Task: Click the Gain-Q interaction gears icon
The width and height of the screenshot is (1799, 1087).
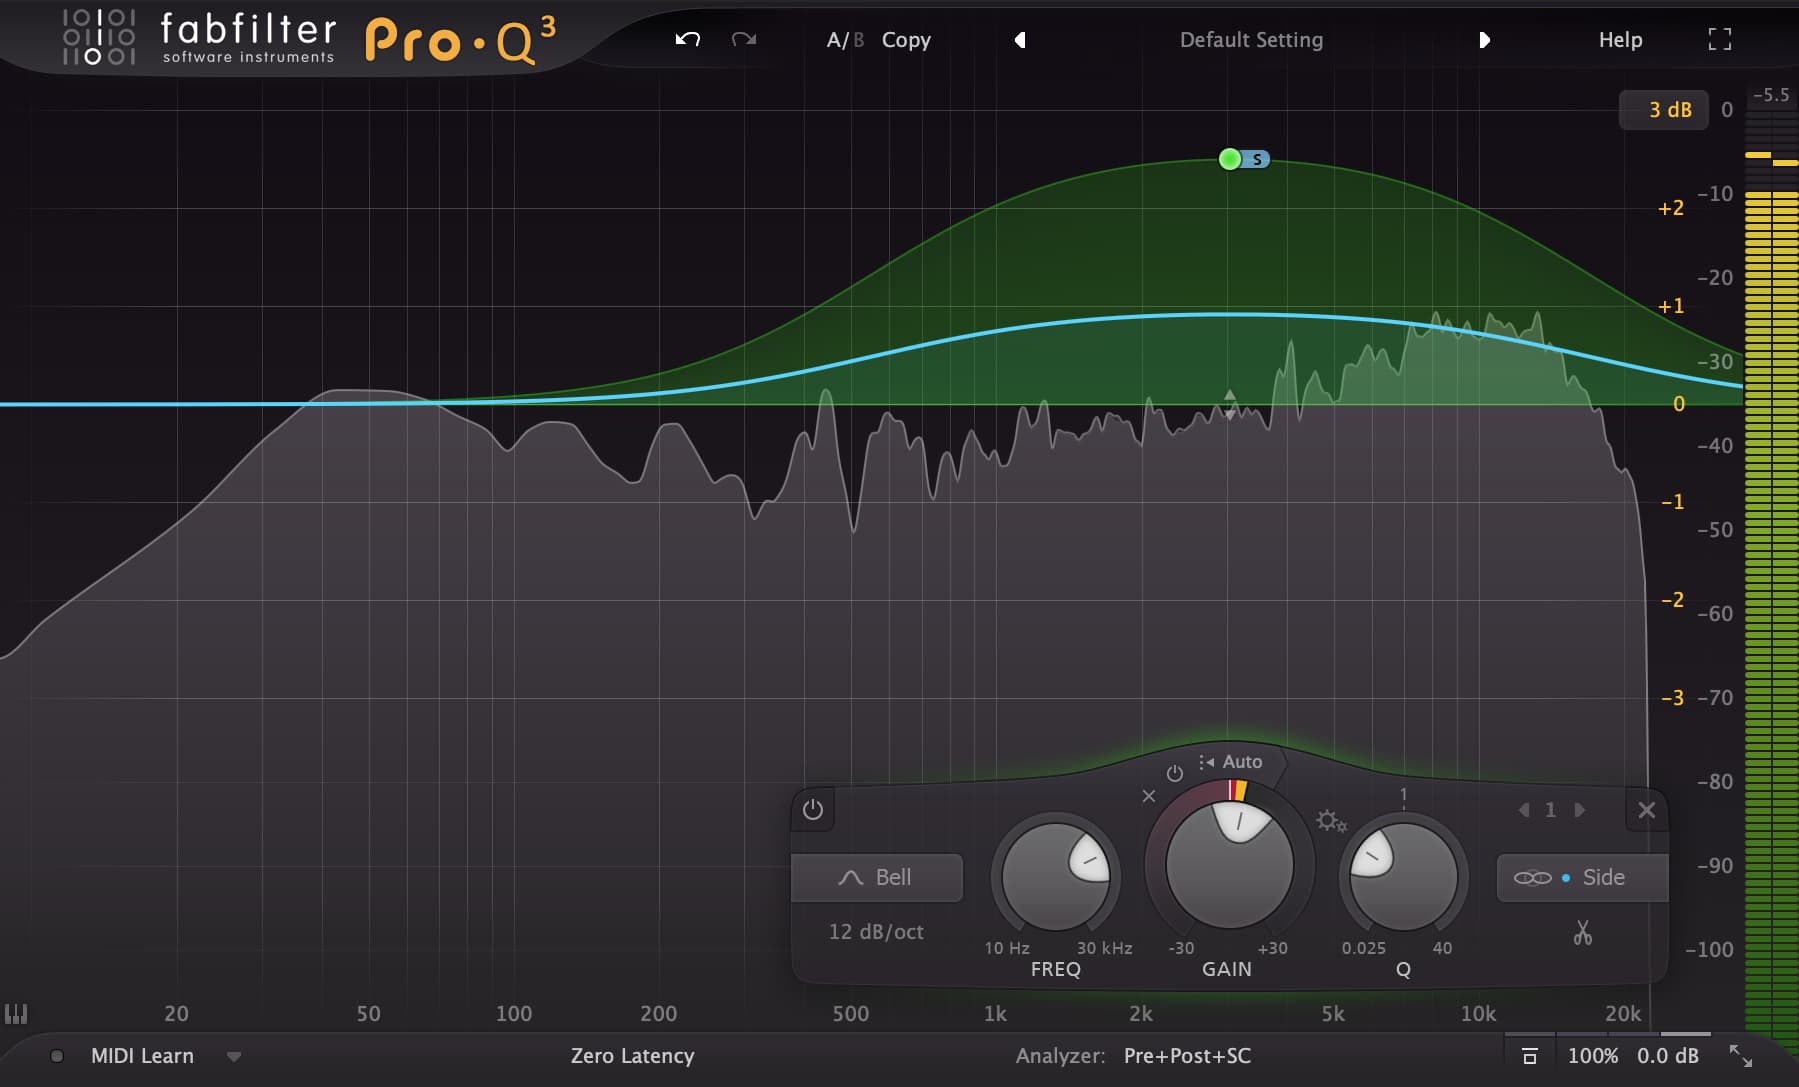Action: point(1331,821)
